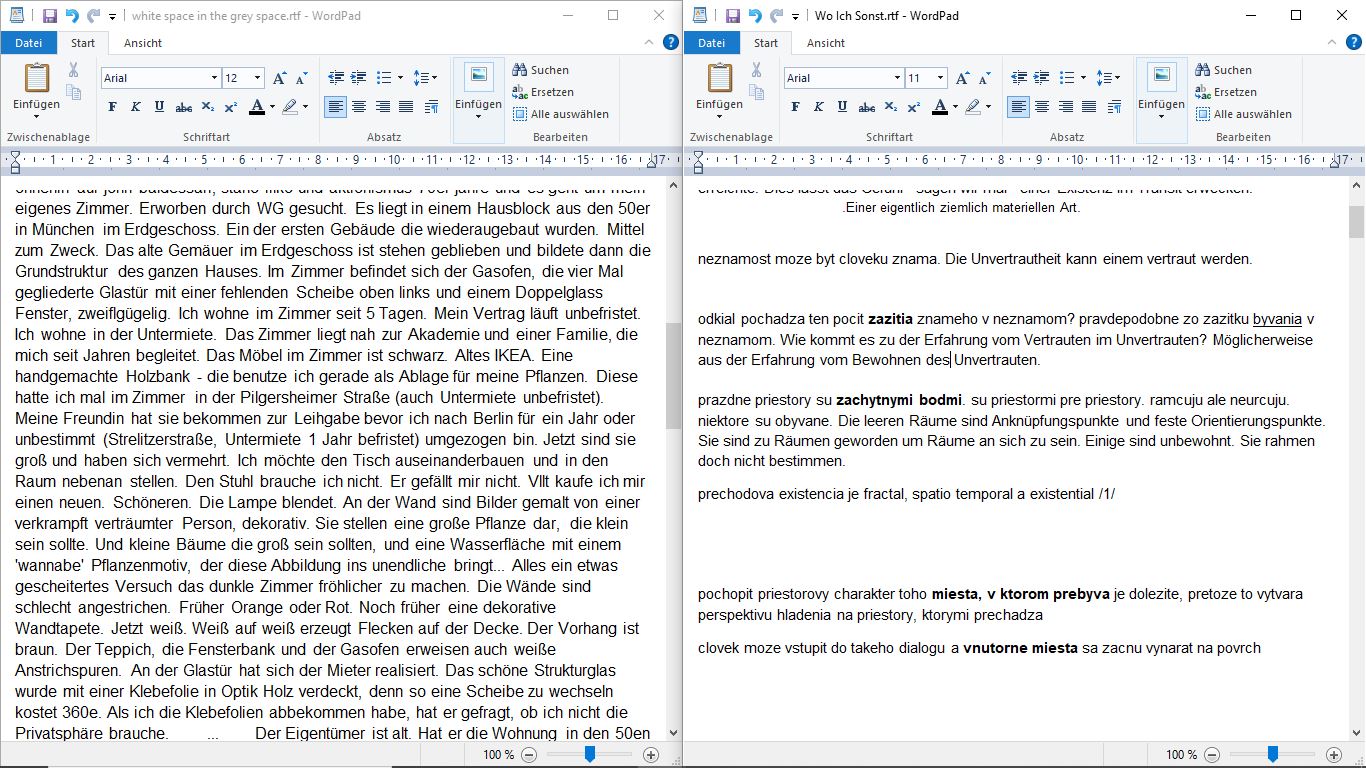
Task: Click zoom slider handle in left window
Action: 590,755
